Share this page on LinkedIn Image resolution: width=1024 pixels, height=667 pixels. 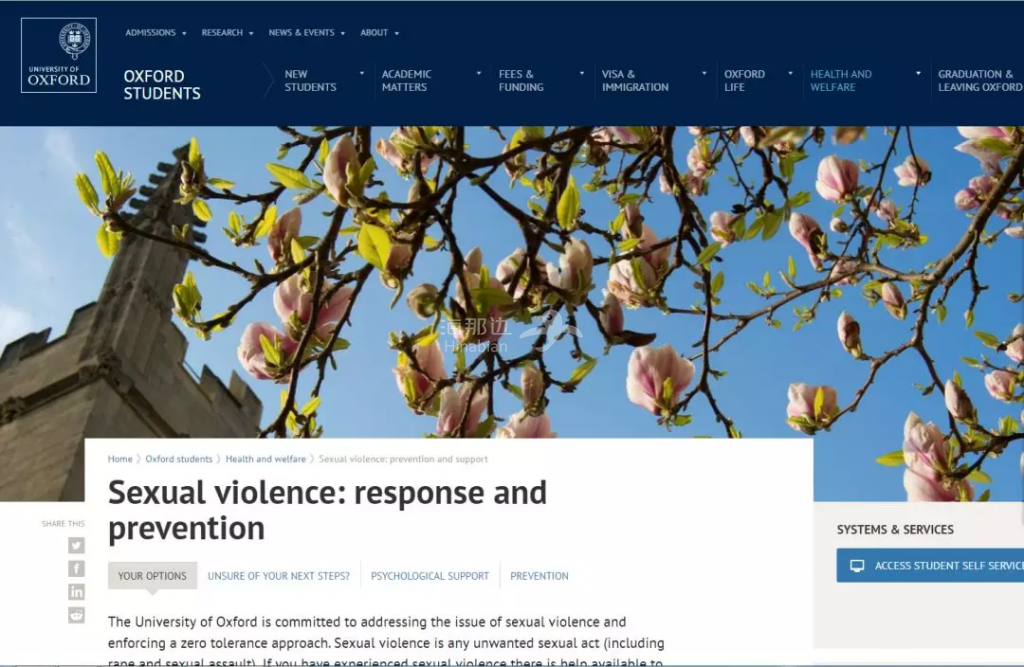(76, 592)
